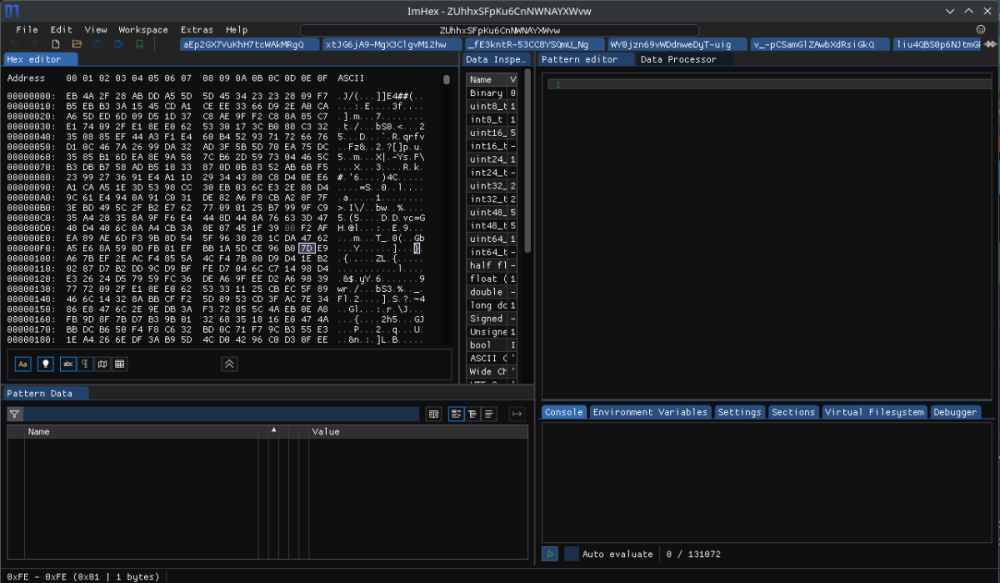Switch to the Environment Variables tab
This screenshot has height=583, width=1000.
(x=650, y=412)
